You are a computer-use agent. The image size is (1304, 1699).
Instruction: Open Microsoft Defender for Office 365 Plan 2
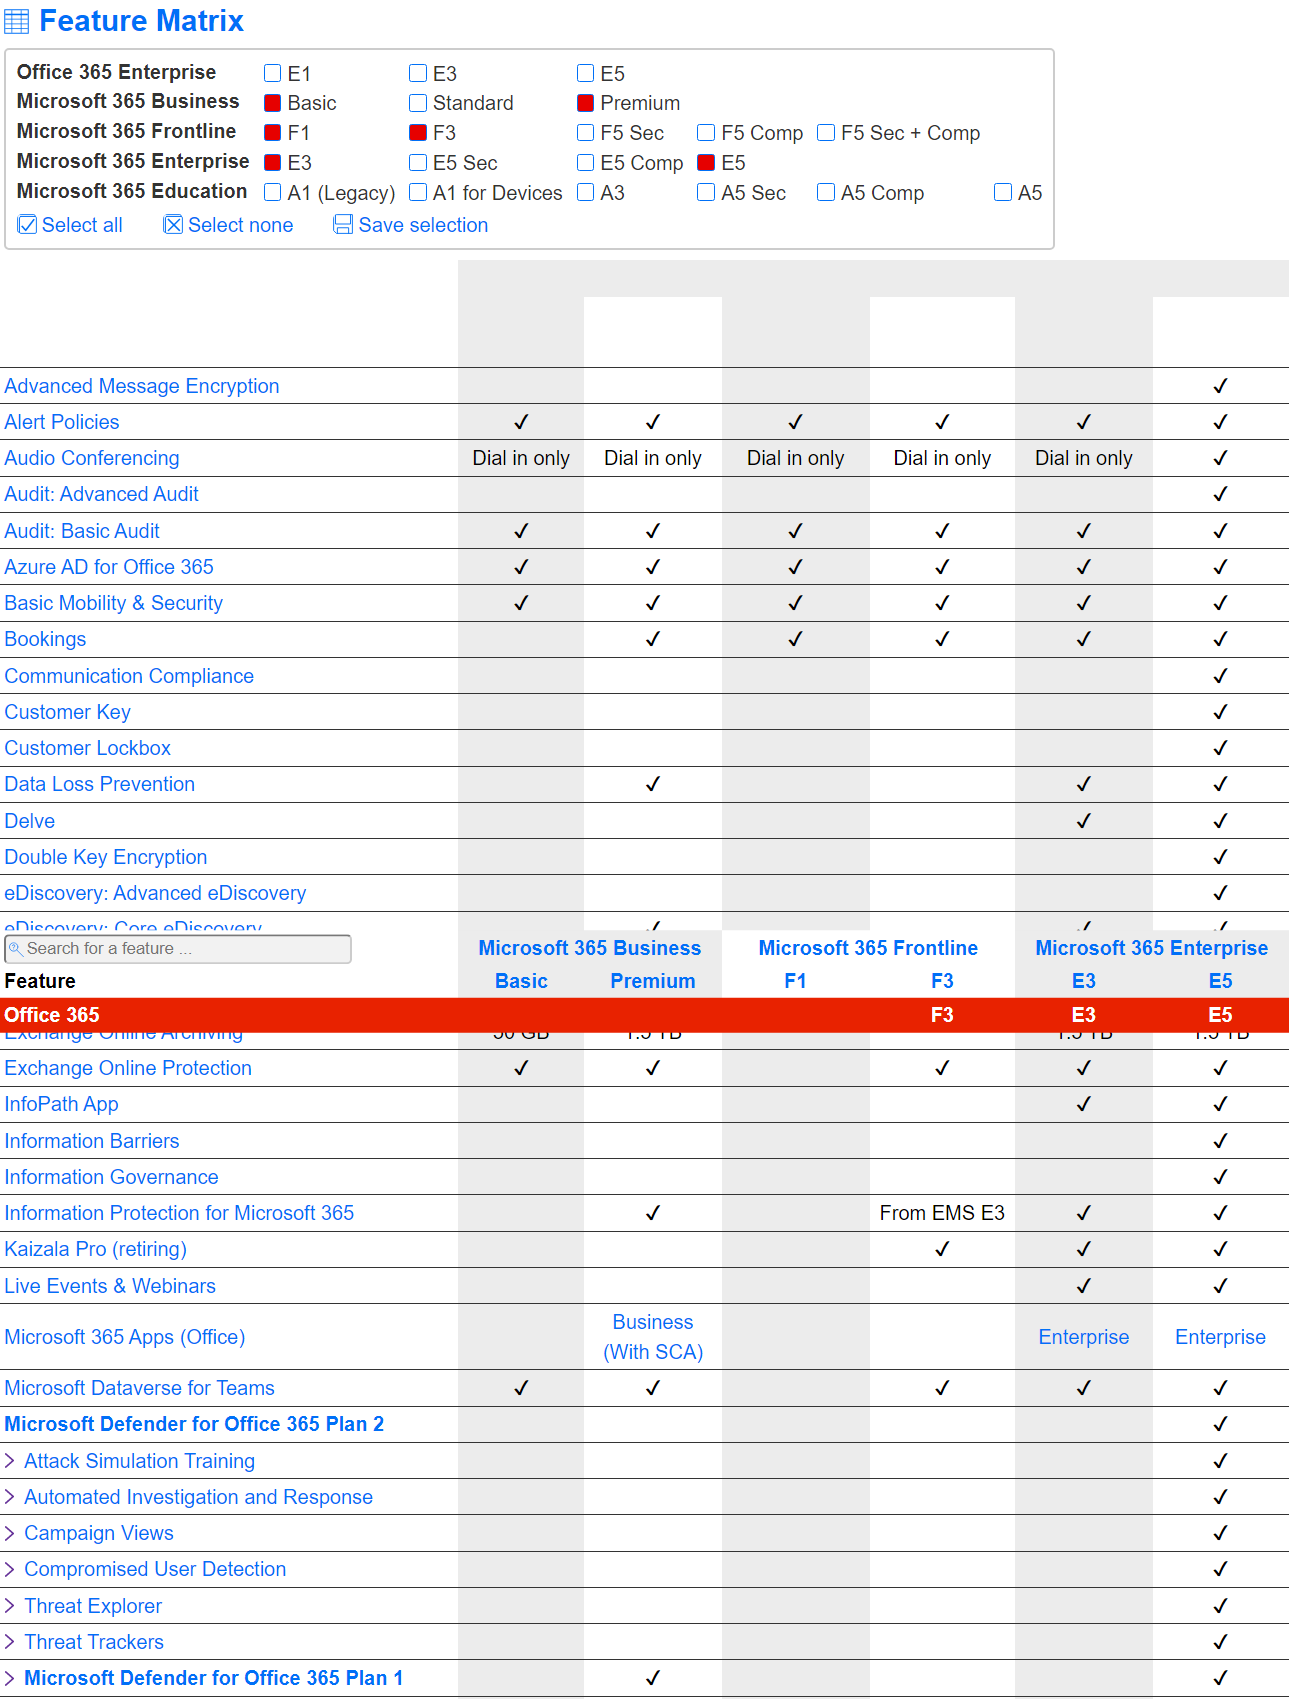click(194, 1424)
